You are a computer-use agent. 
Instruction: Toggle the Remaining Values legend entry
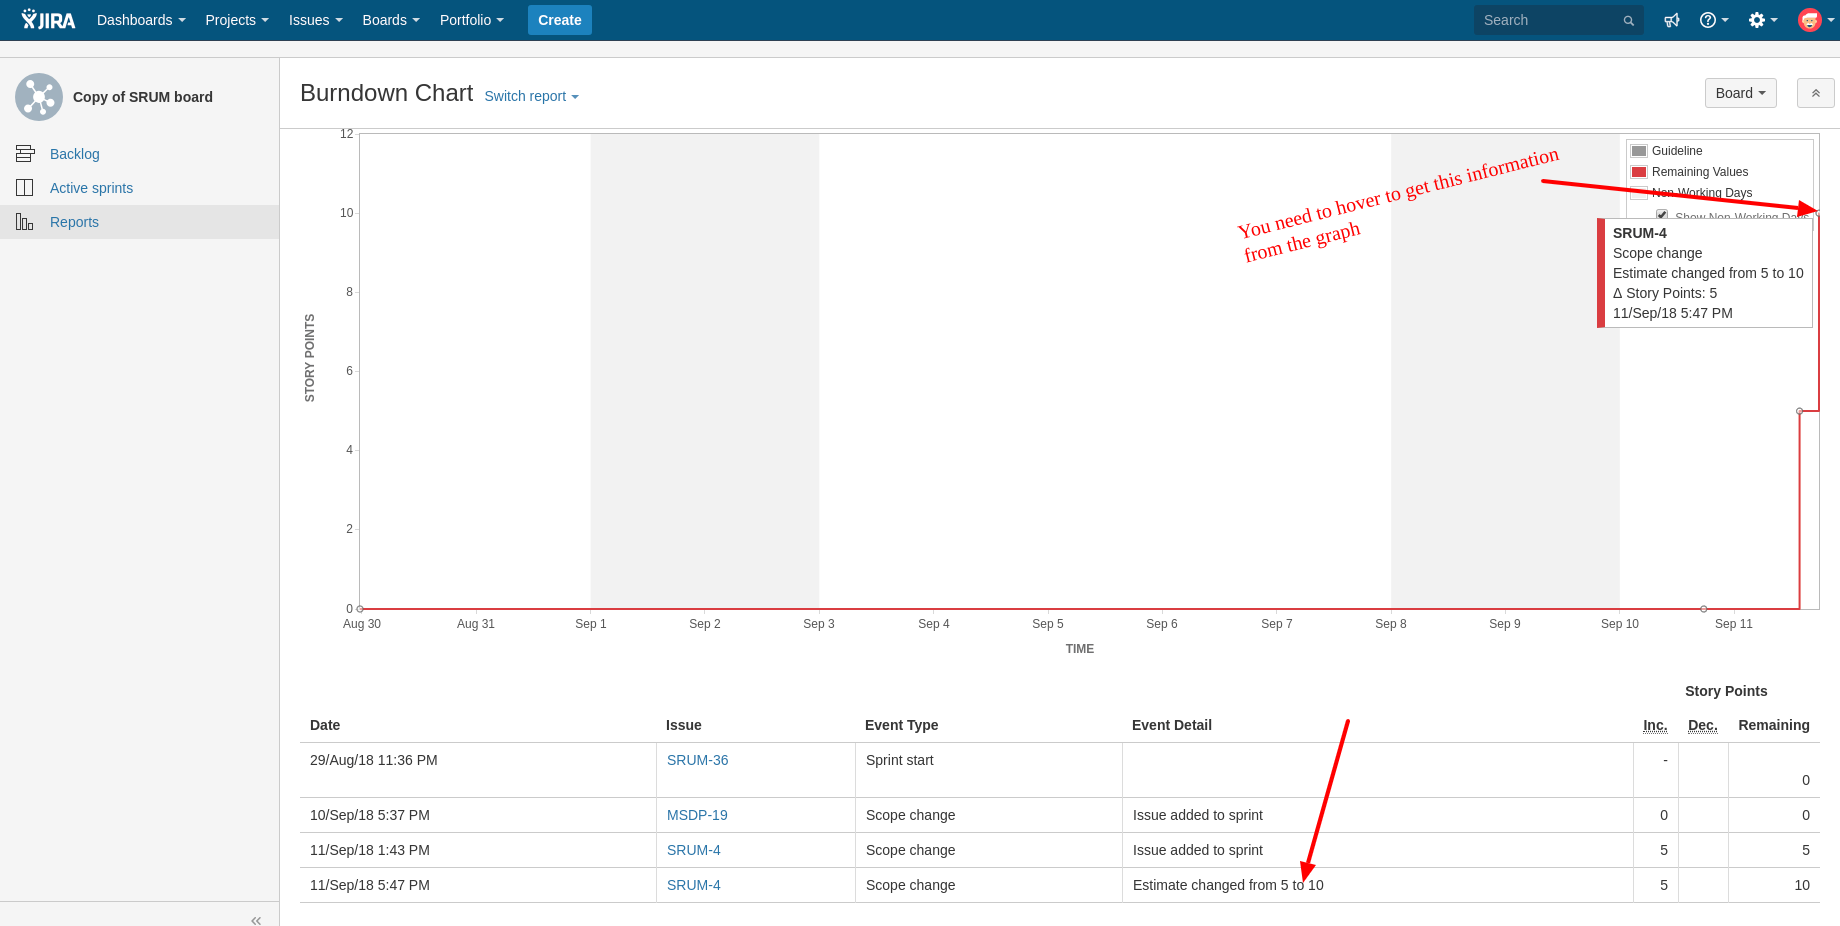[1702, 171]
